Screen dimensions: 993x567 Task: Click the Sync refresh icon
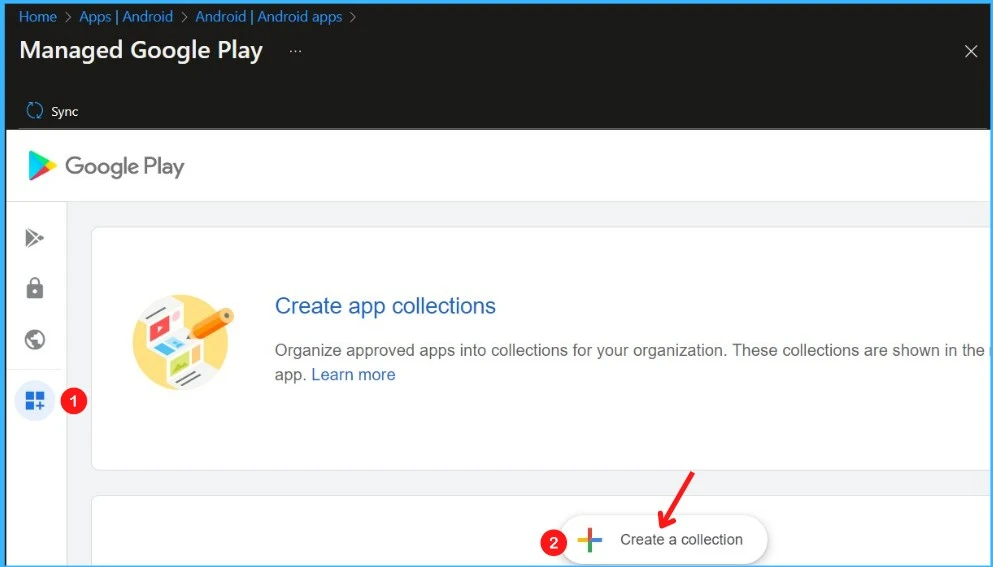pos(34,111)
